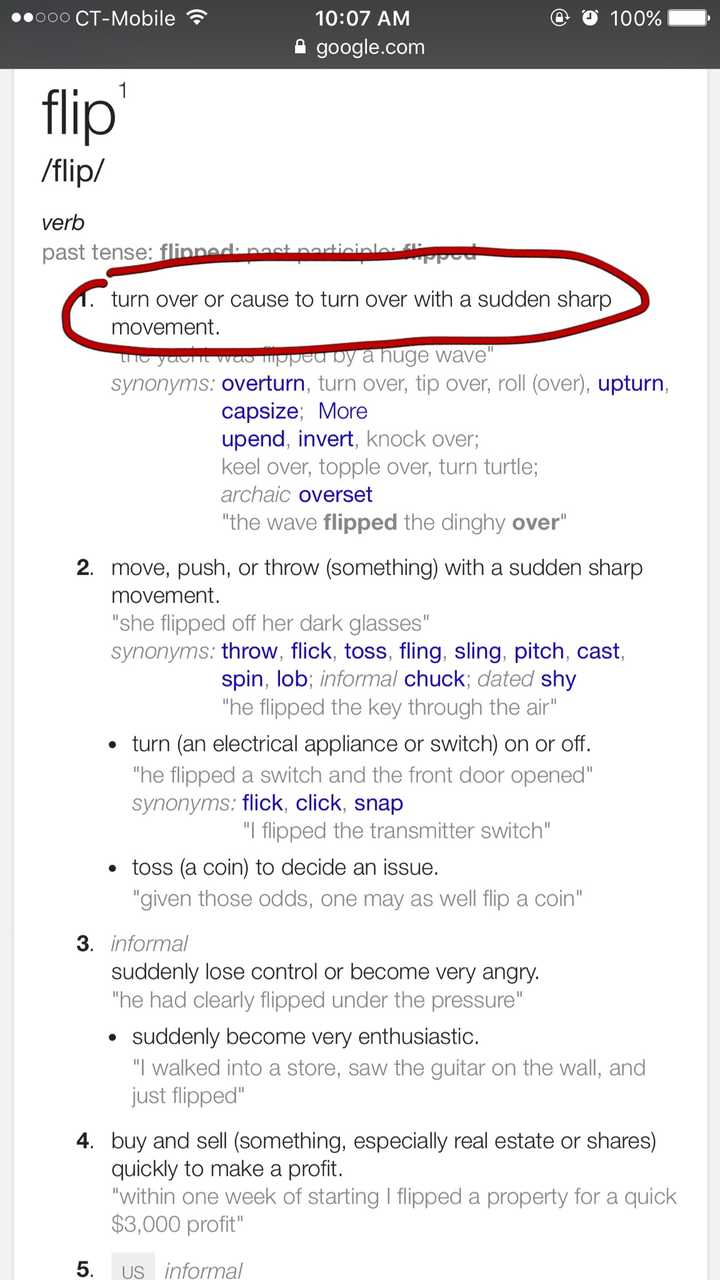The width and height of the screenshot is (720, 1280).
Task: Tap the "invert" synonym link
Action: 326,439
